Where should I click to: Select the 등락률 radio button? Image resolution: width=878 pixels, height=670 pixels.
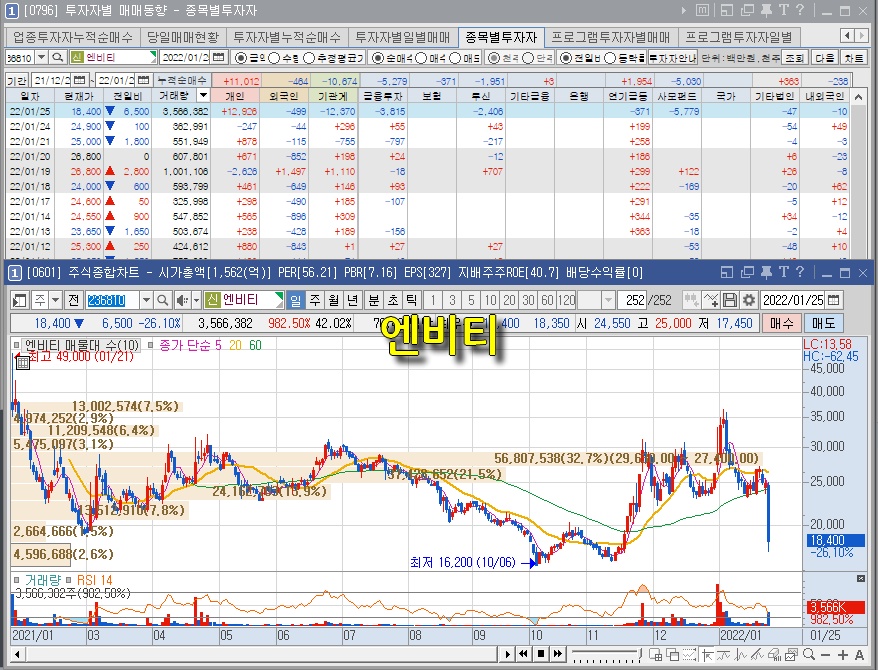point(610,58)
